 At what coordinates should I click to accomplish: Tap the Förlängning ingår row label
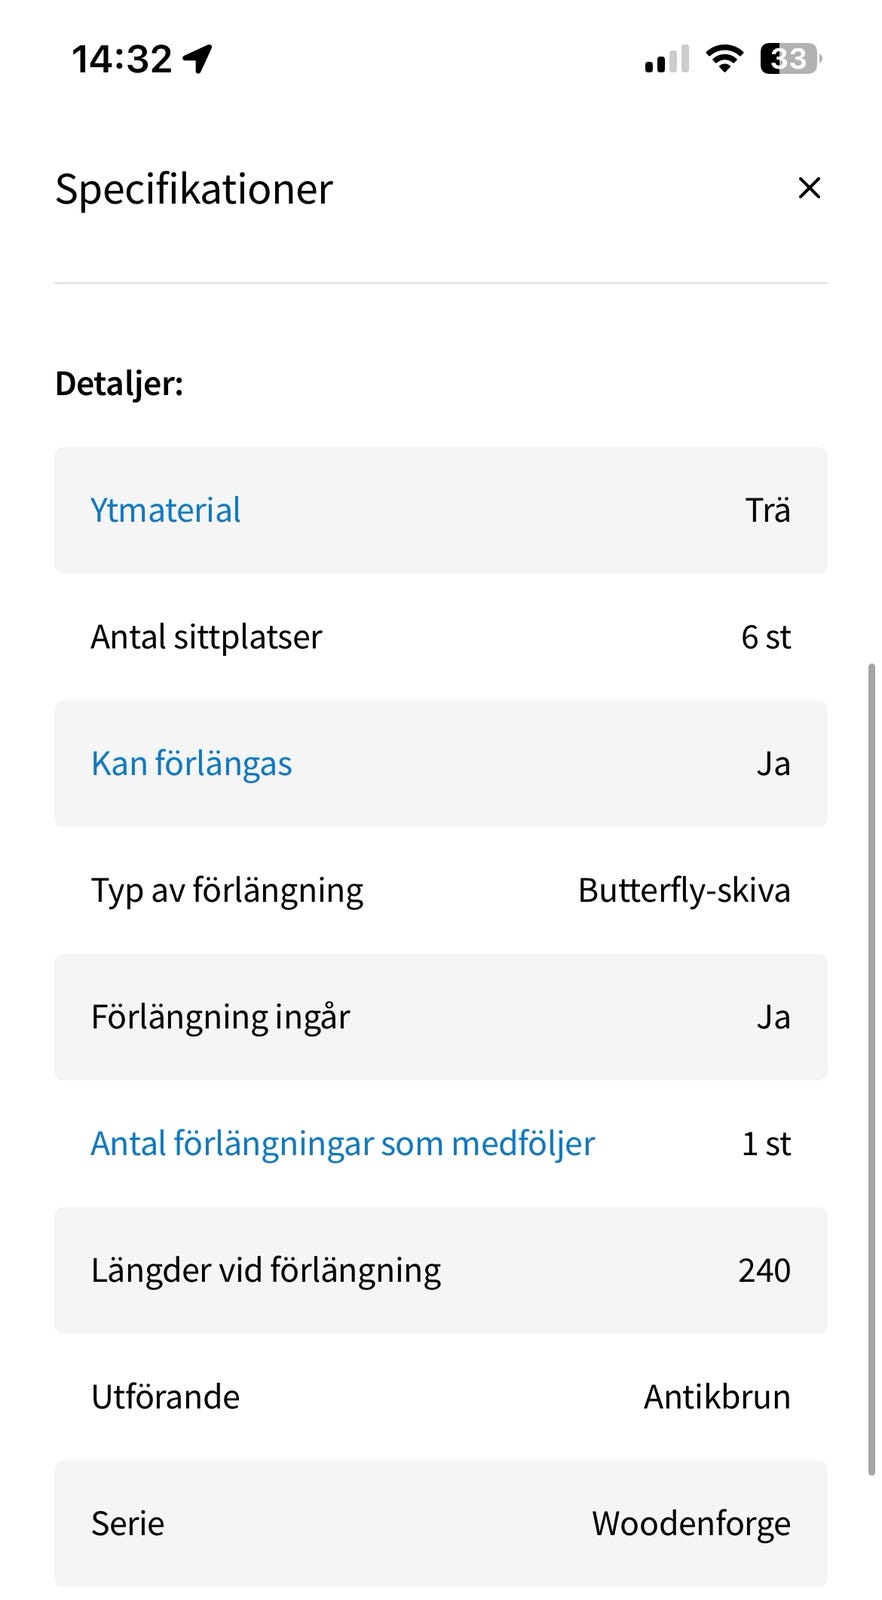(x=220, y=1017)
